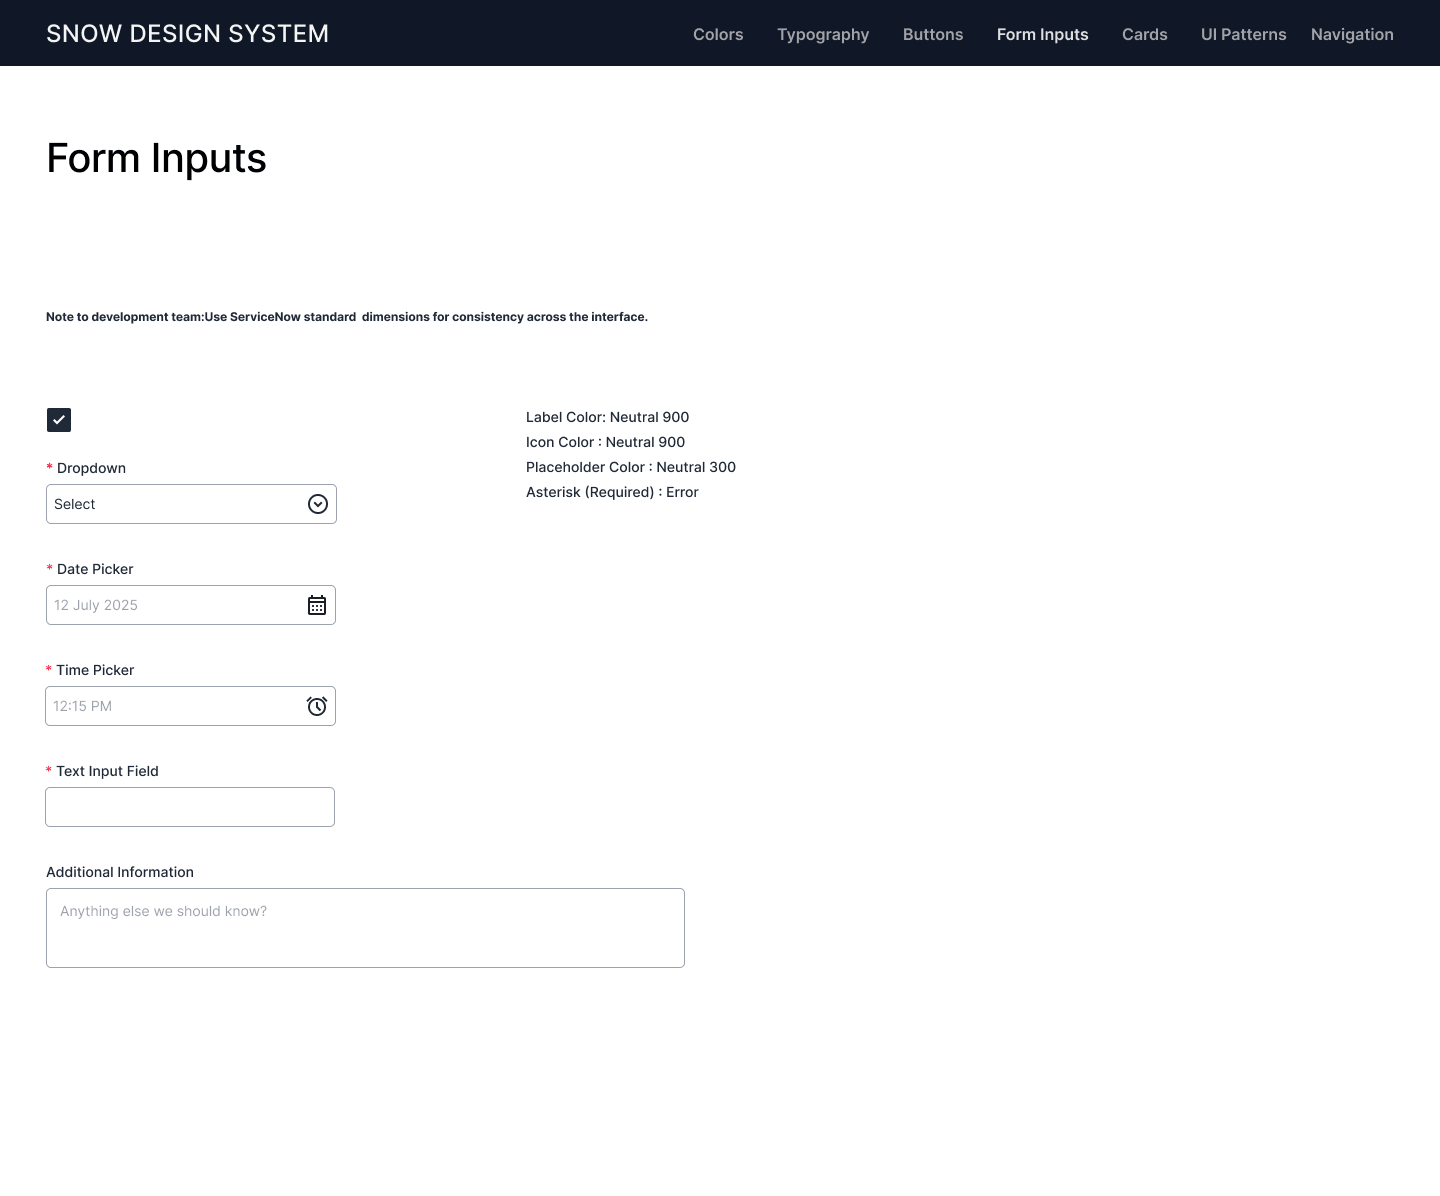This screenshot has width=1440, height=1196.
Task: Go to the Colors nav item
Action: click(x=718, y=34)
